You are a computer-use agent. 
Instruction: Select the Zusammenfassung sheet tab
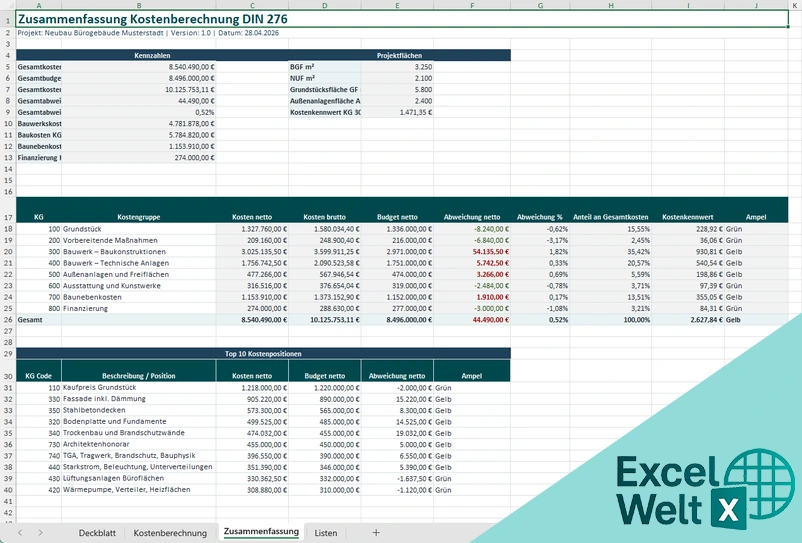point(261,533)
